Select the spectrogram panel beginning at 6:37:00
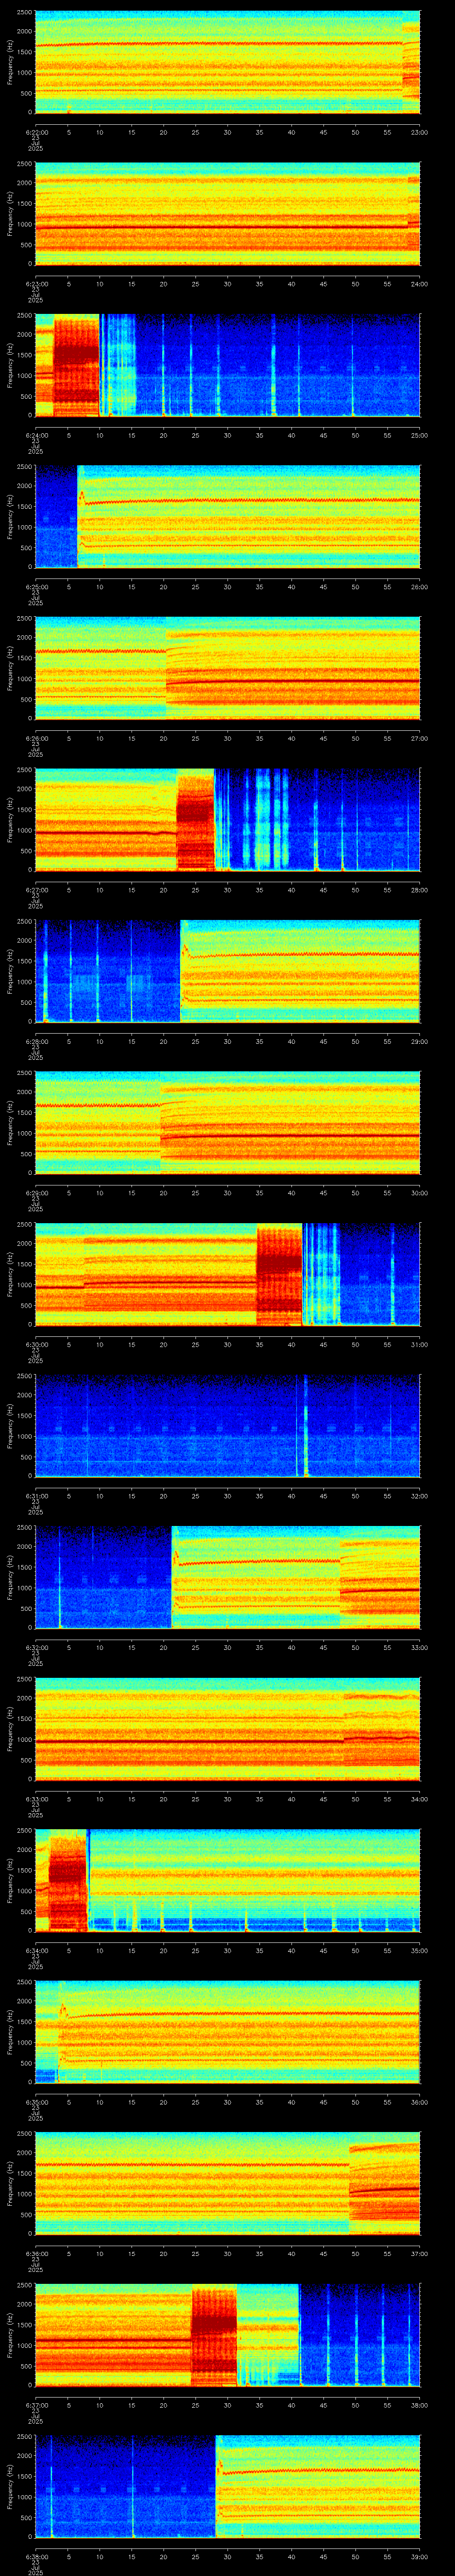The height and width of the screenshot is (2576, 455). (227, 2335)
